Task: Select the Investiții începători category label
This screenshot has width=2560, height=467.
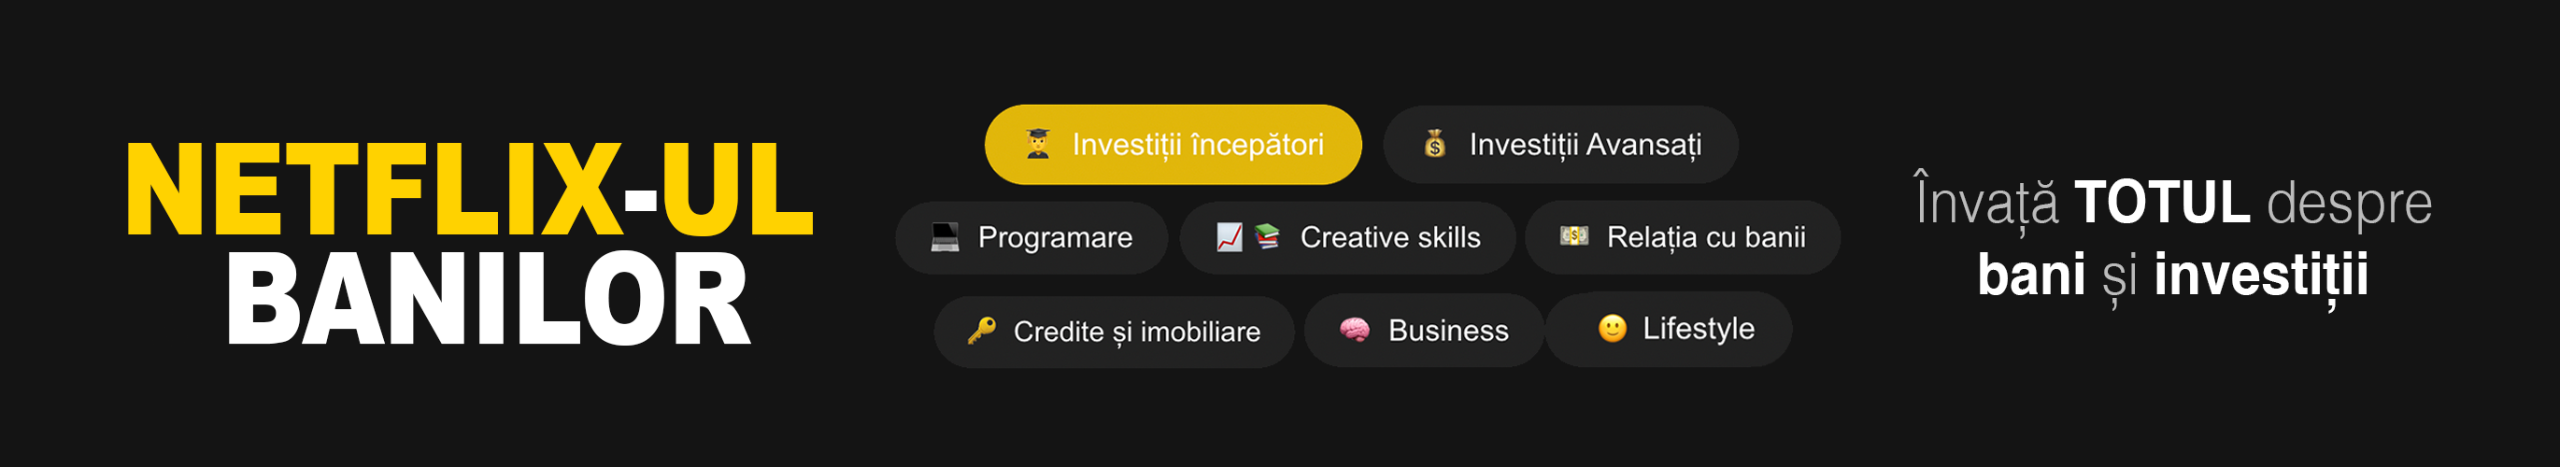Action: pyautogui.click(x=1198, y=145)
